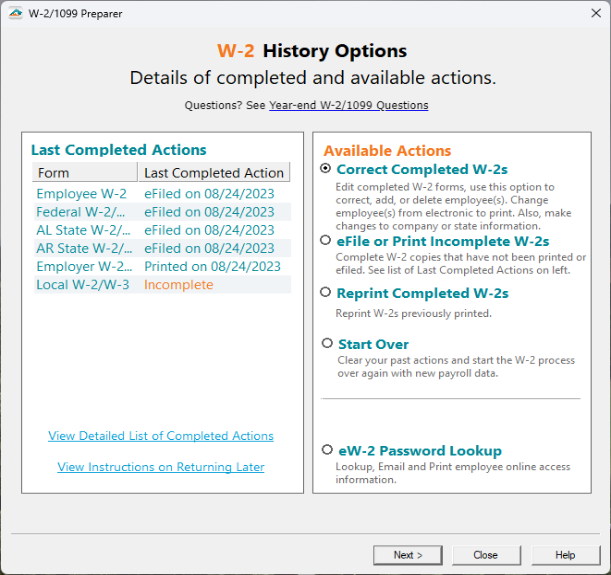Image resolution: width=611 pixels, height=575 pixels.
Task: Open View Detailed List of Completed Actions
Action: point(161,436)
